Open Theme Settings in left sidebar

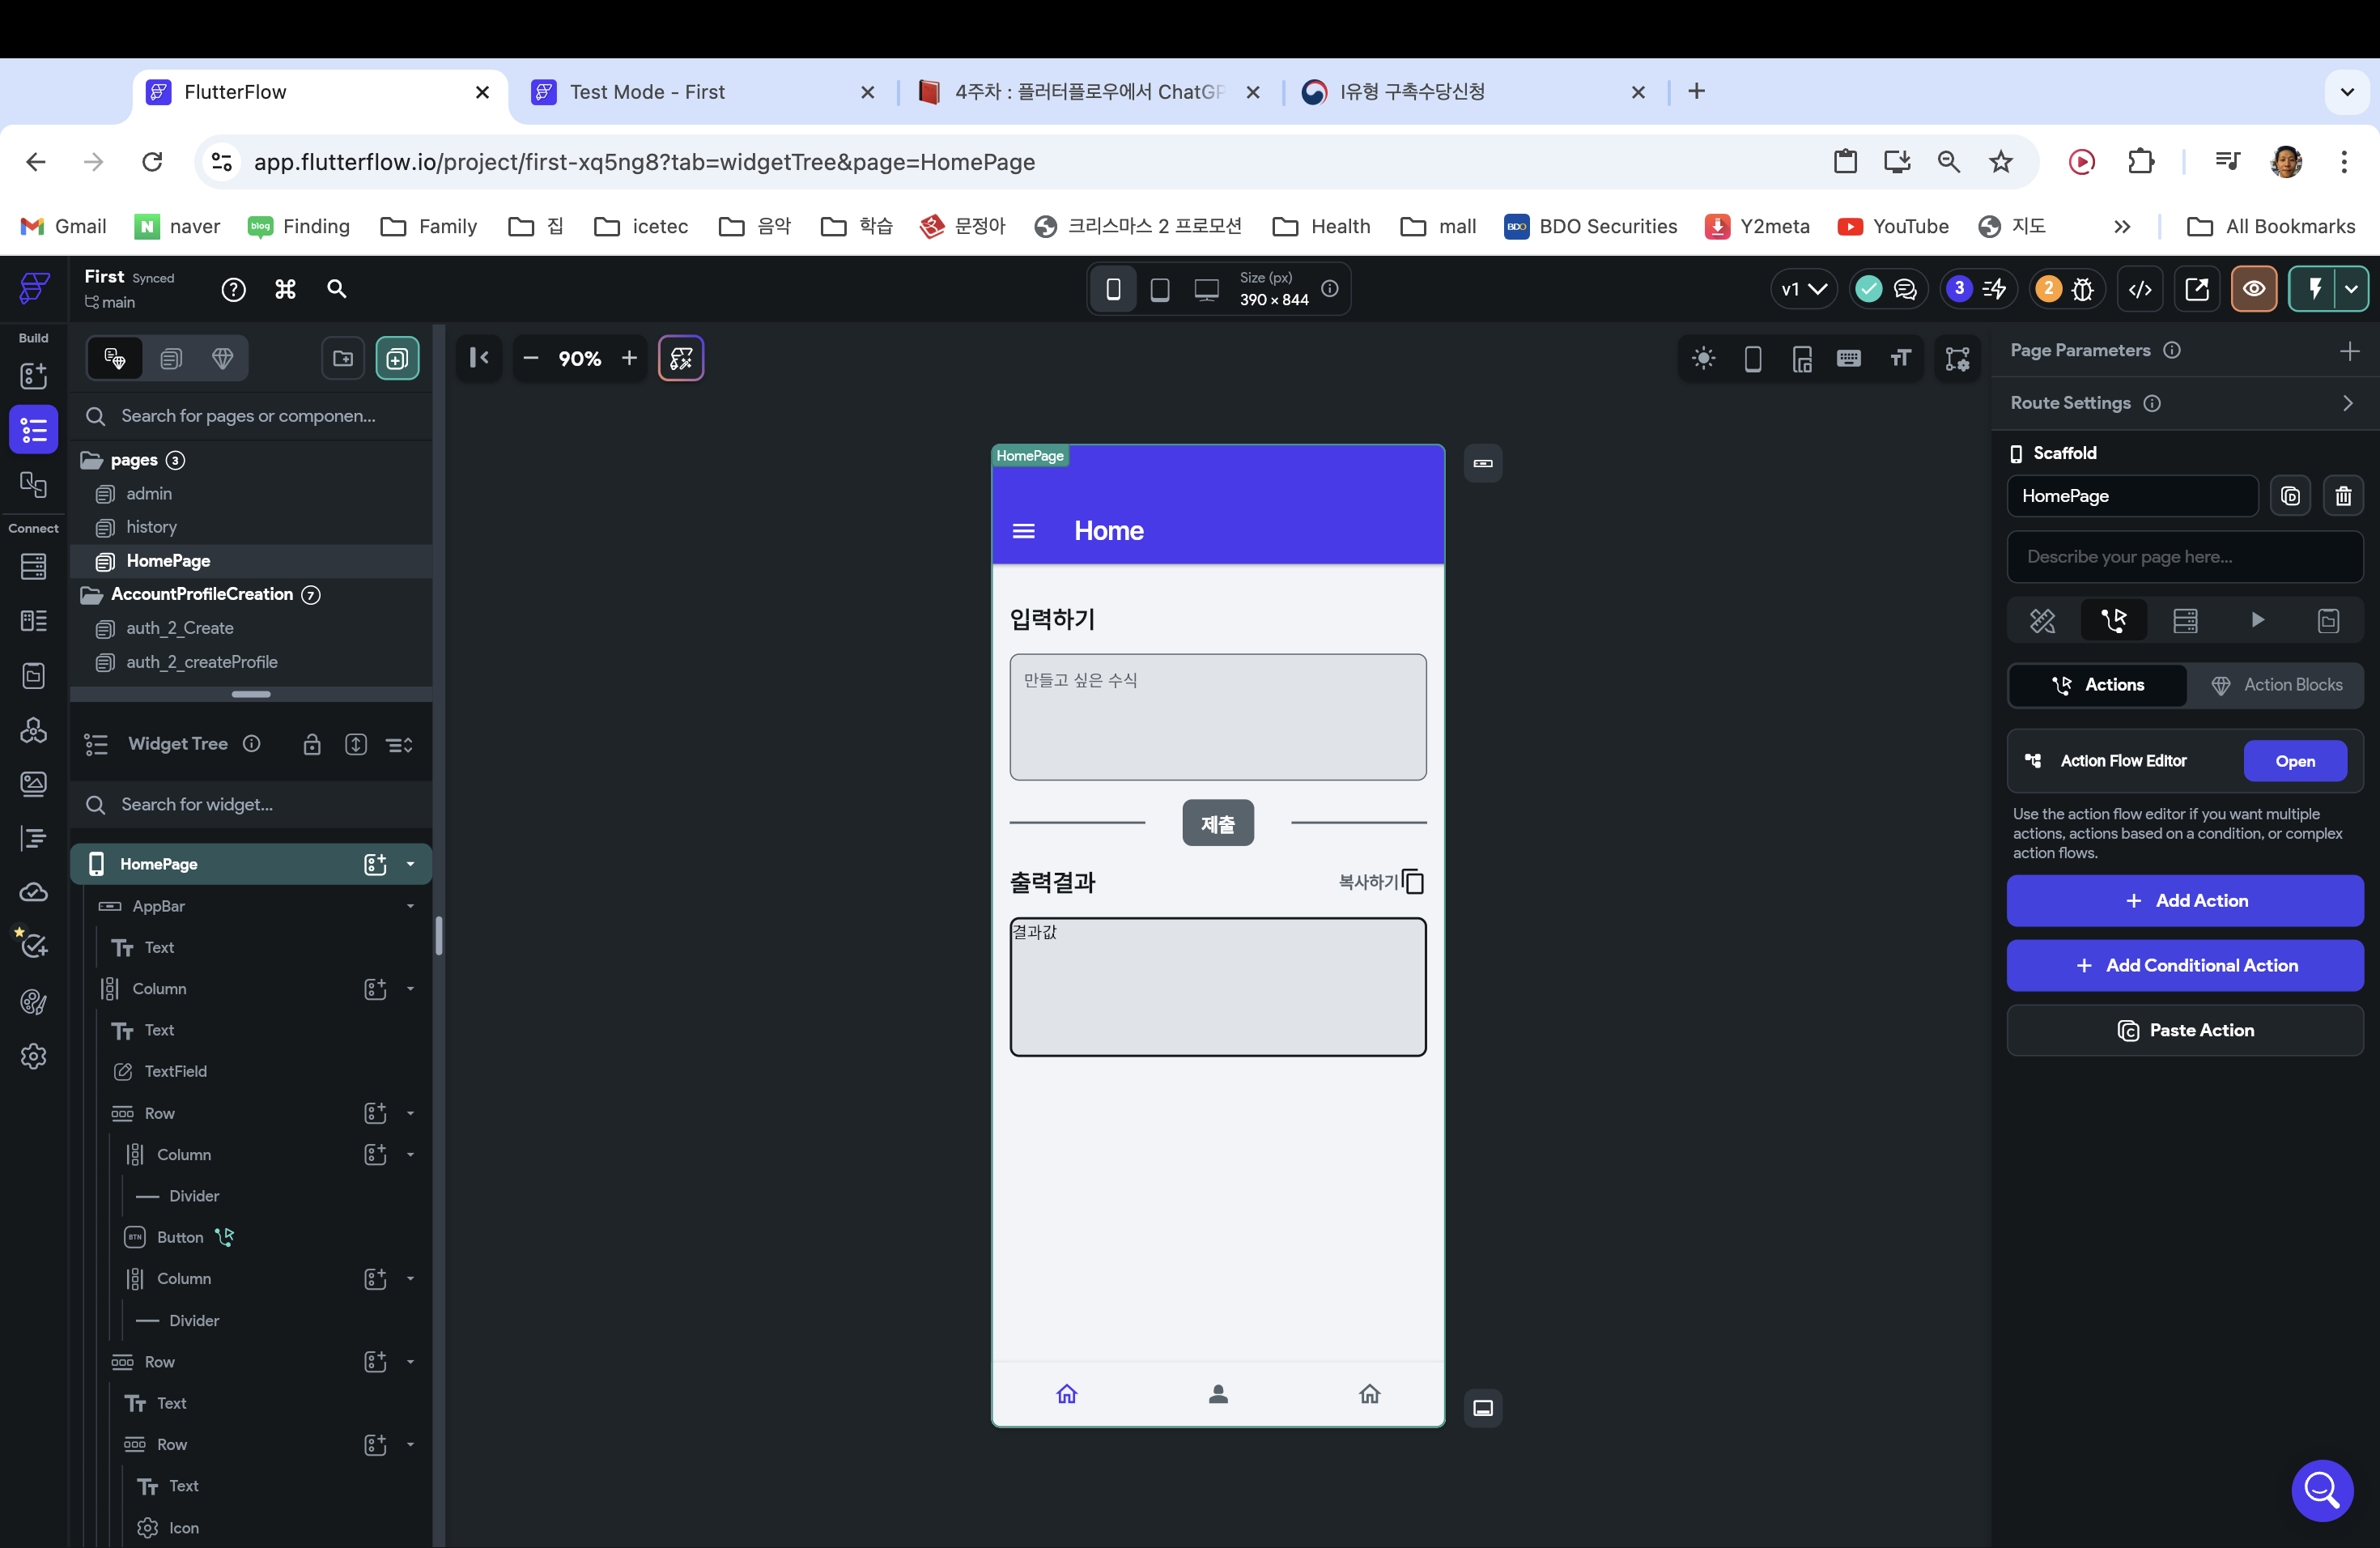tap(33, 1002)
